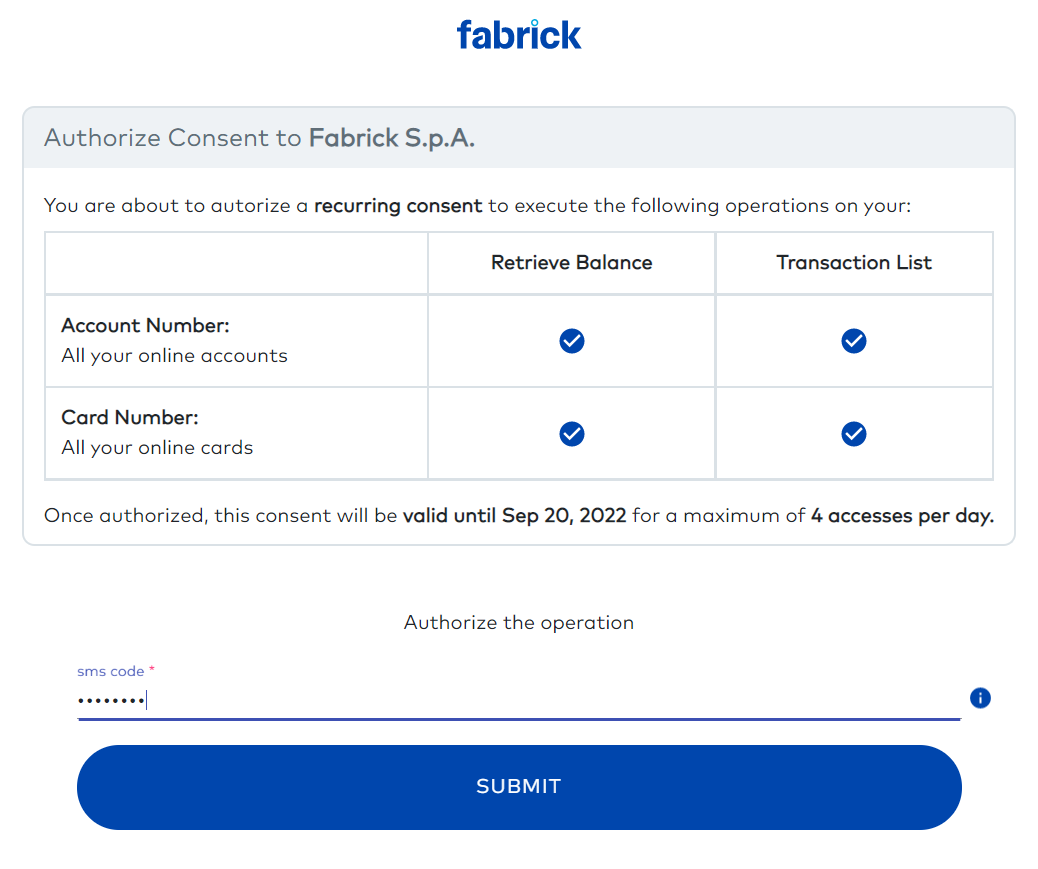
Task: Click Card Number Retrieve Balance checkmark
Action: pos(571,434)
